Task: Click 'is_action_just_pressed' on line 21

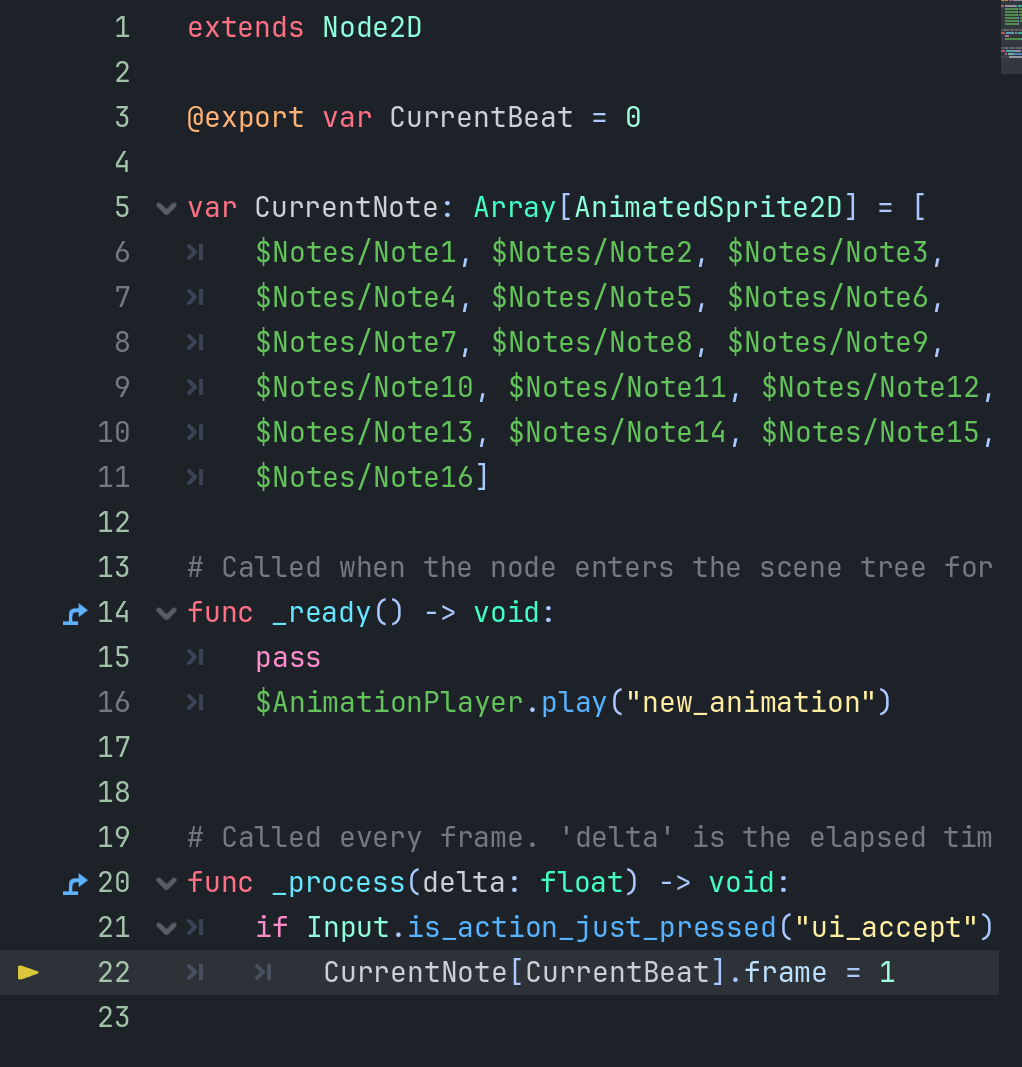Action: [x=592, y=928]
